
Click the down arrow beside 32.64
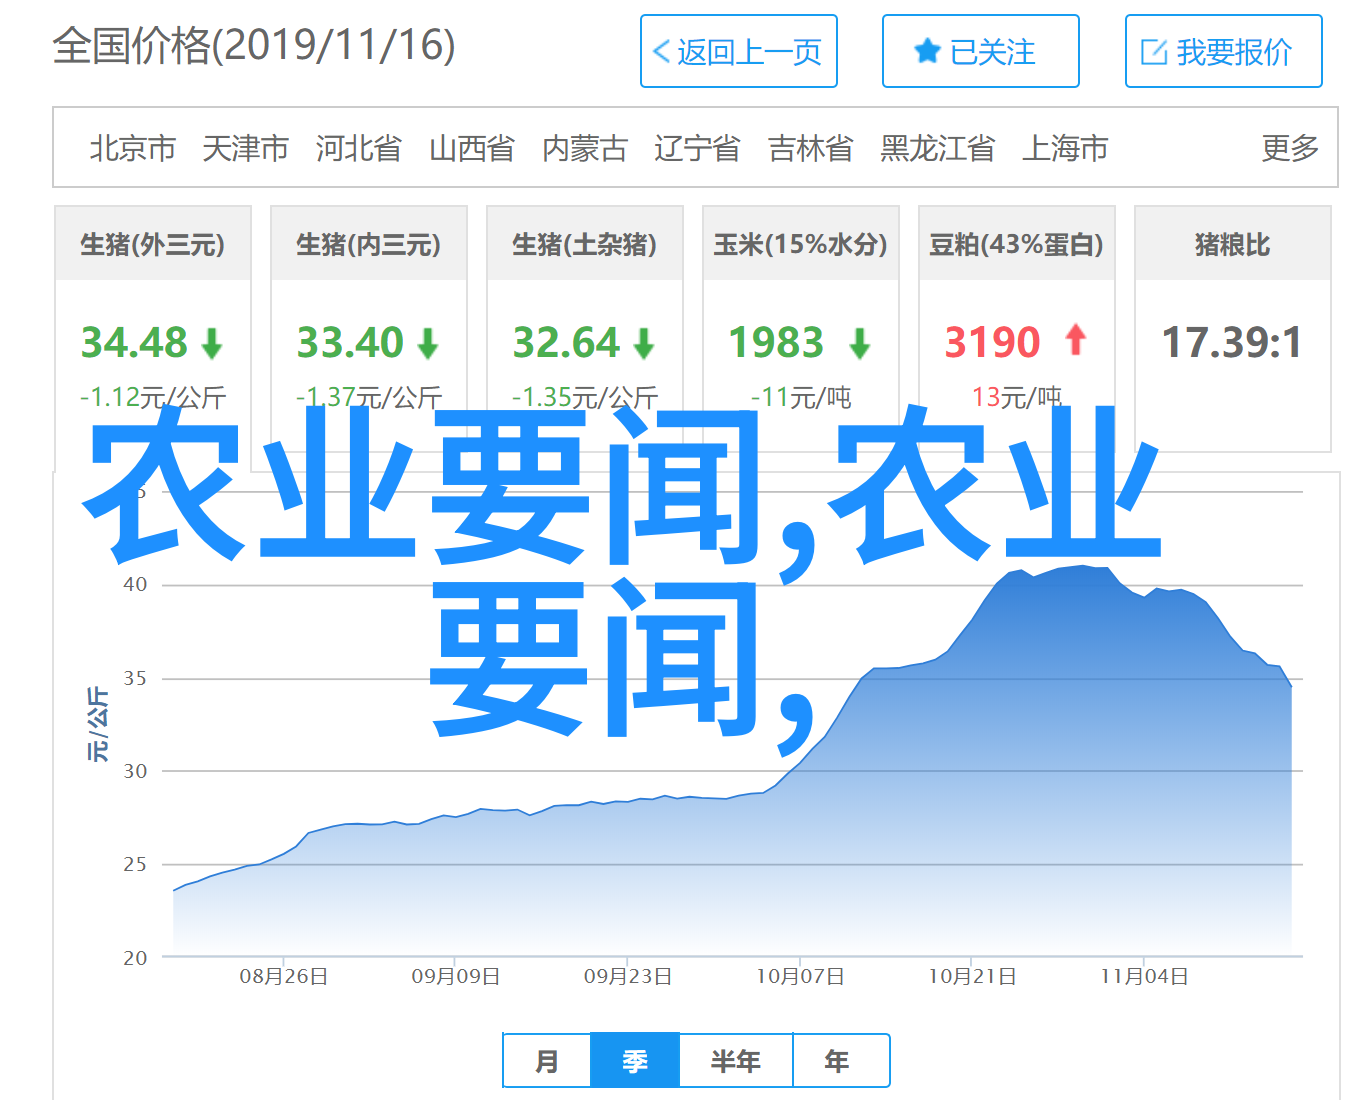point(644,344)
